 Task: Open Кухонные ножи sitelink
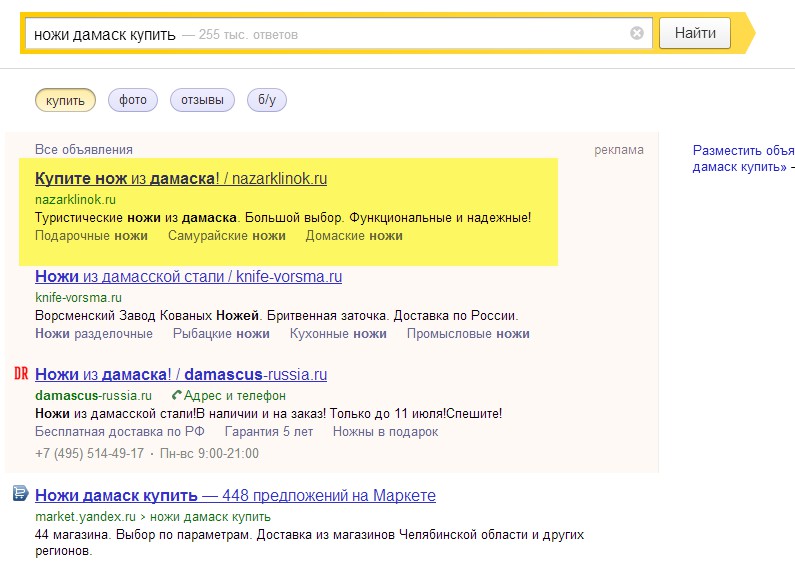click(x=338, y=334)
